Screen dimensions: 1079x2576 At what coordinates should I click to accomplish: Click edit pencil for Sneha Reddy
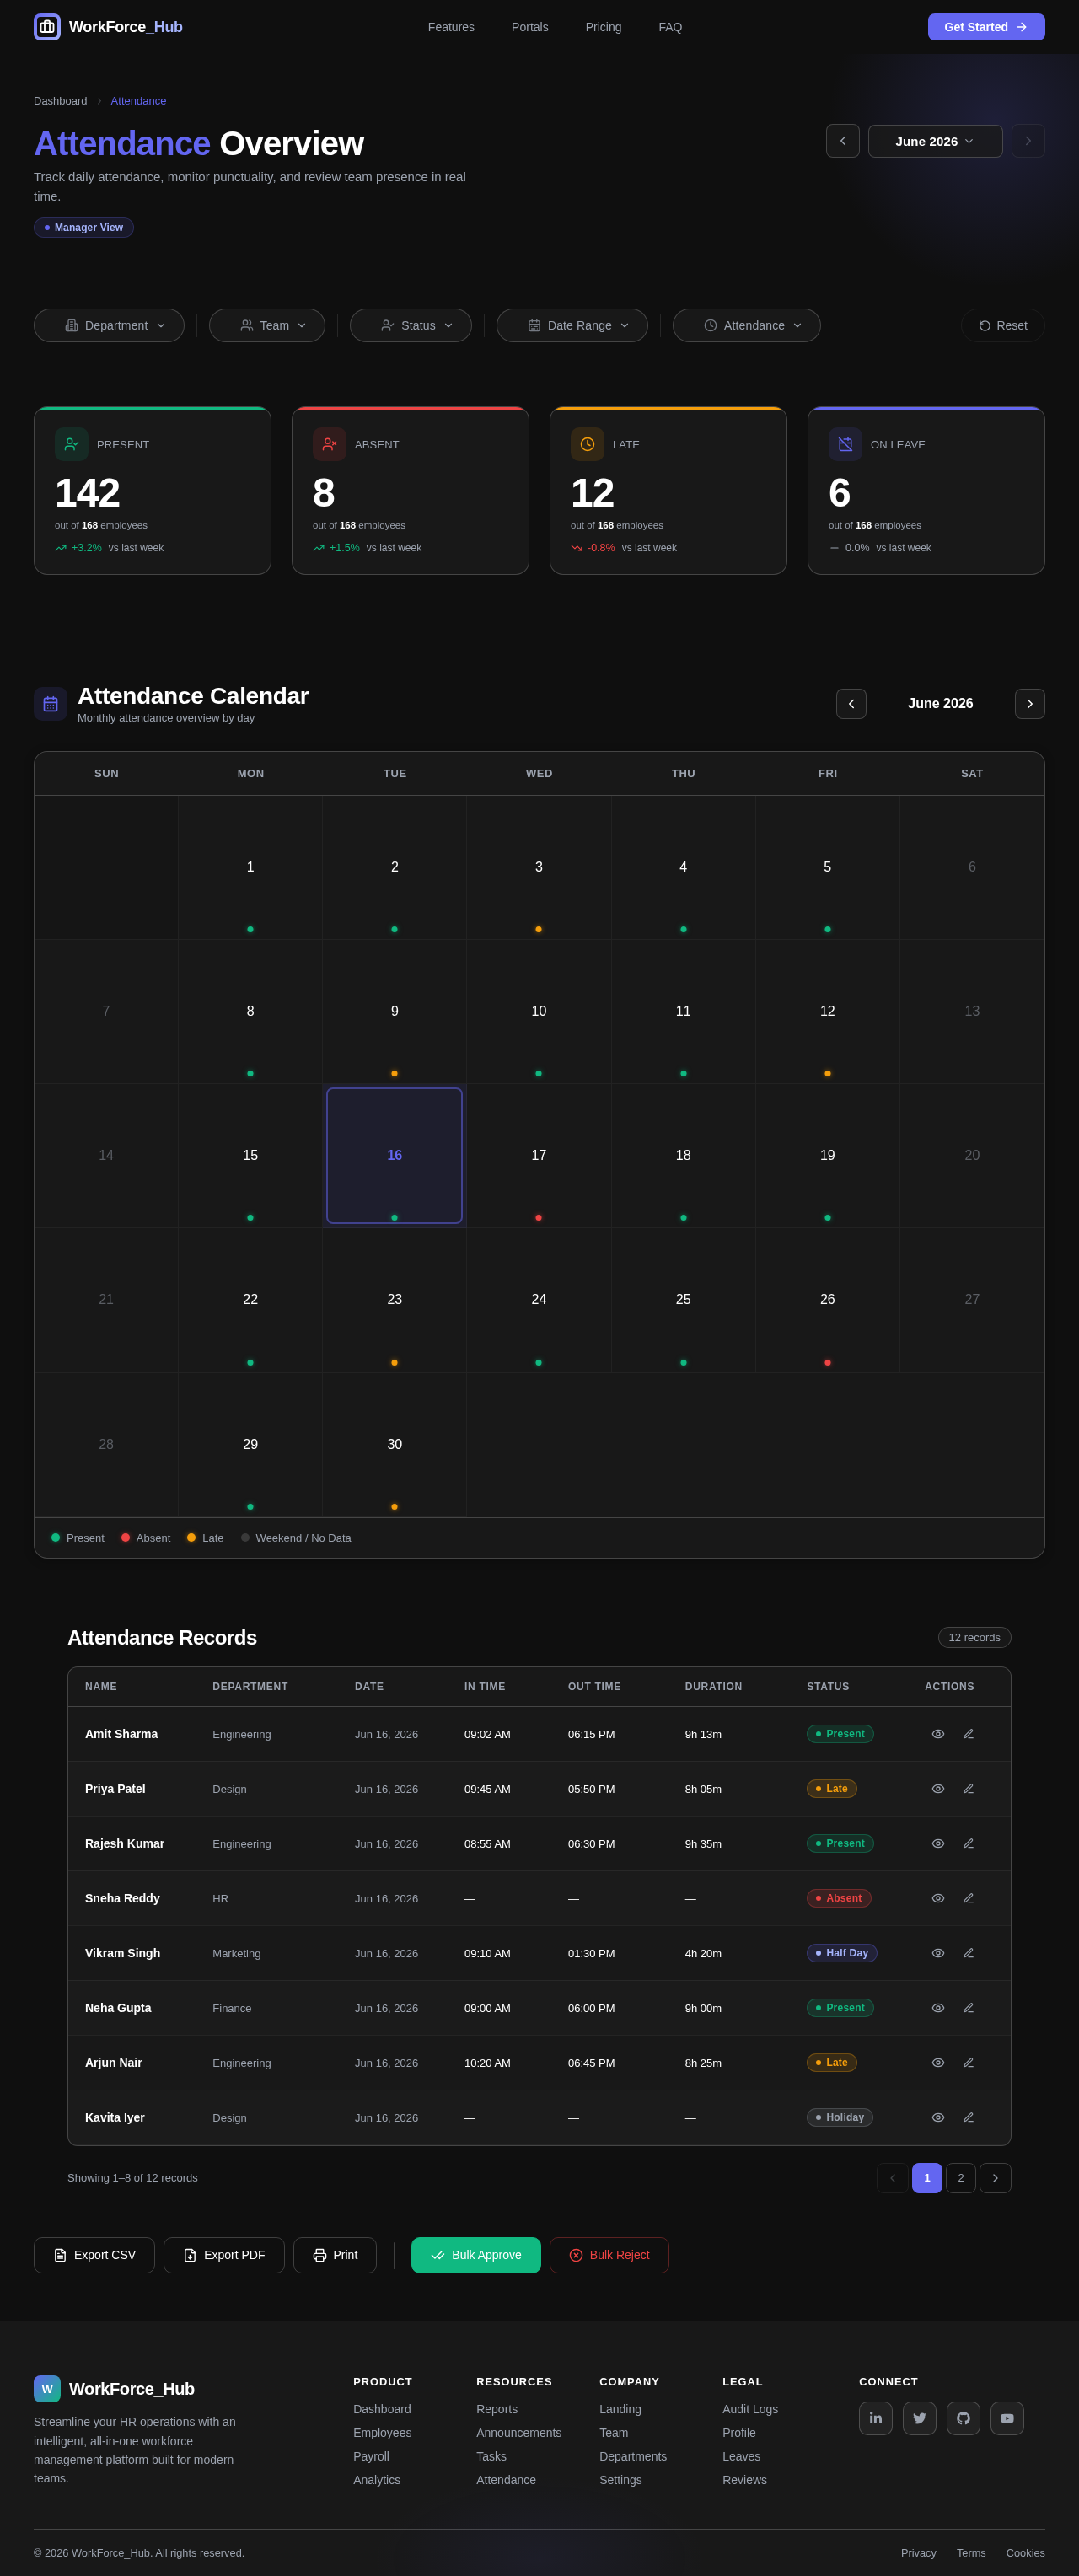[x=968, y=1898]
